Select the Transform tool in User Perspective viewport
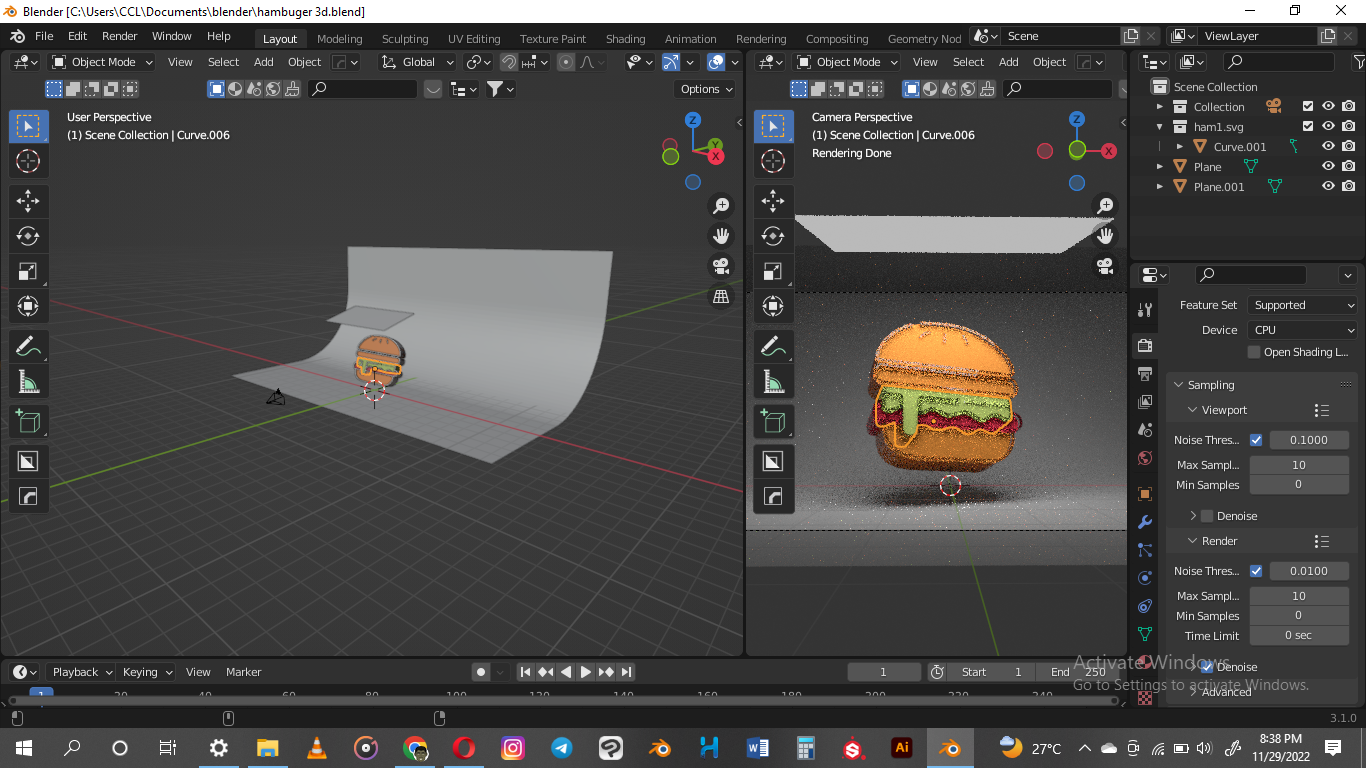Image resolution: width=1366 pixels, height=768 pixels. click(x=27, y=306)
